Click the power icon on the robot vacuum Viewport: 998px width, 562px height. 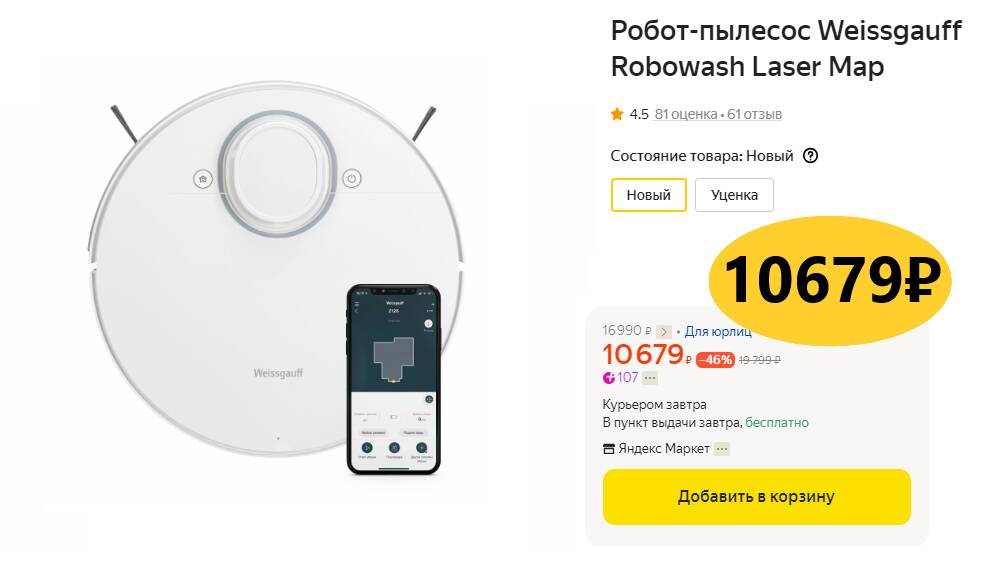[x=352, y=178]
